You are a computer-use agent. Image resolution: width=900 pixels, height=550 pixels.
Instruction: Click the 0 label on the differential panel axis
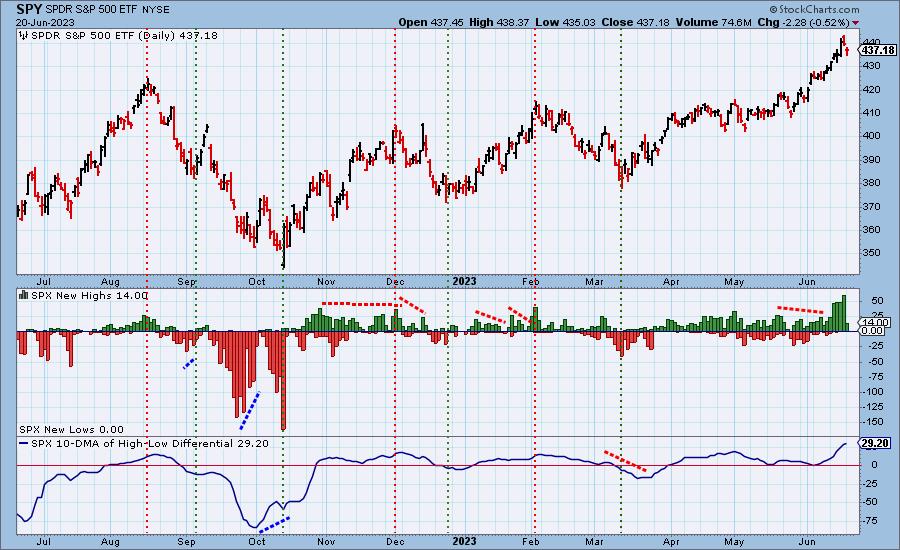pos(874,465)
